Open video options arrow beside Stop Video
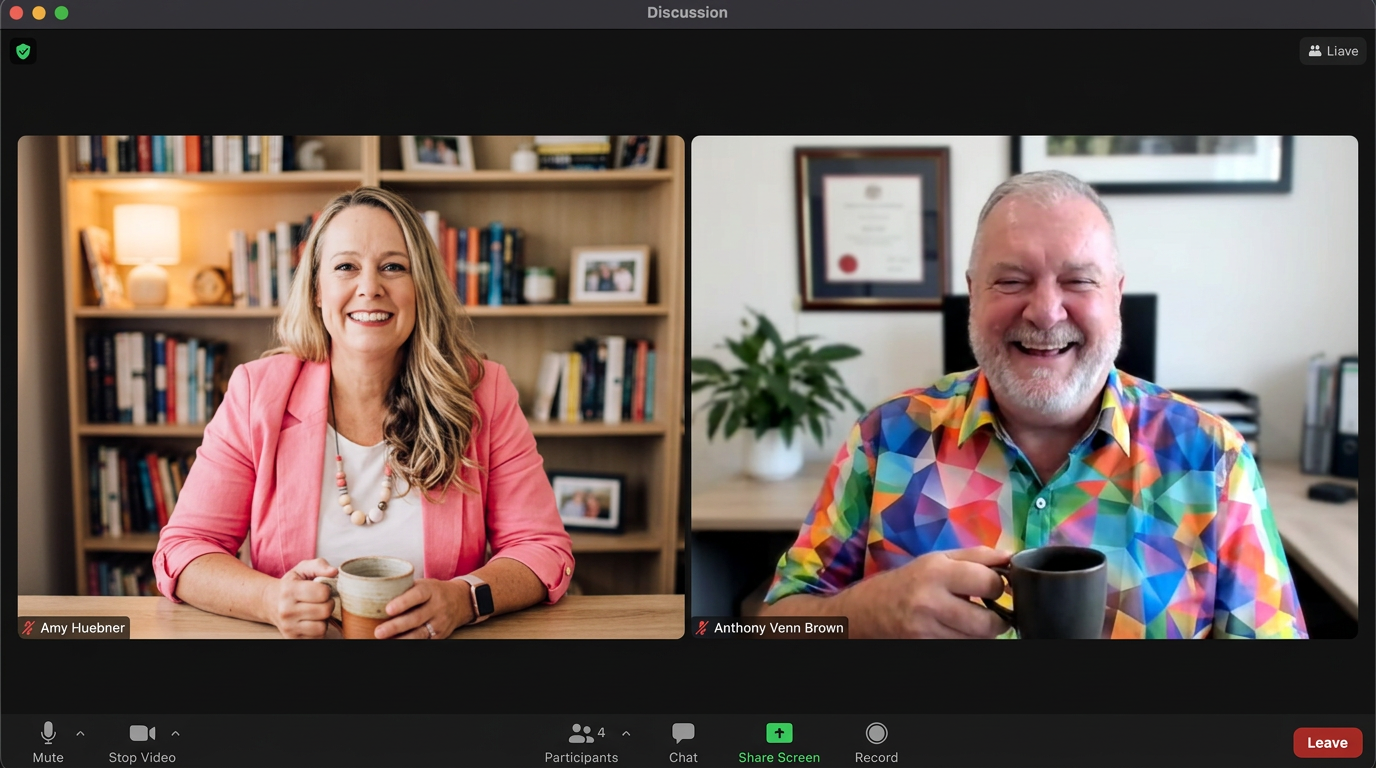The height and width of the screenshot is (768, 1376). (175, 733)
